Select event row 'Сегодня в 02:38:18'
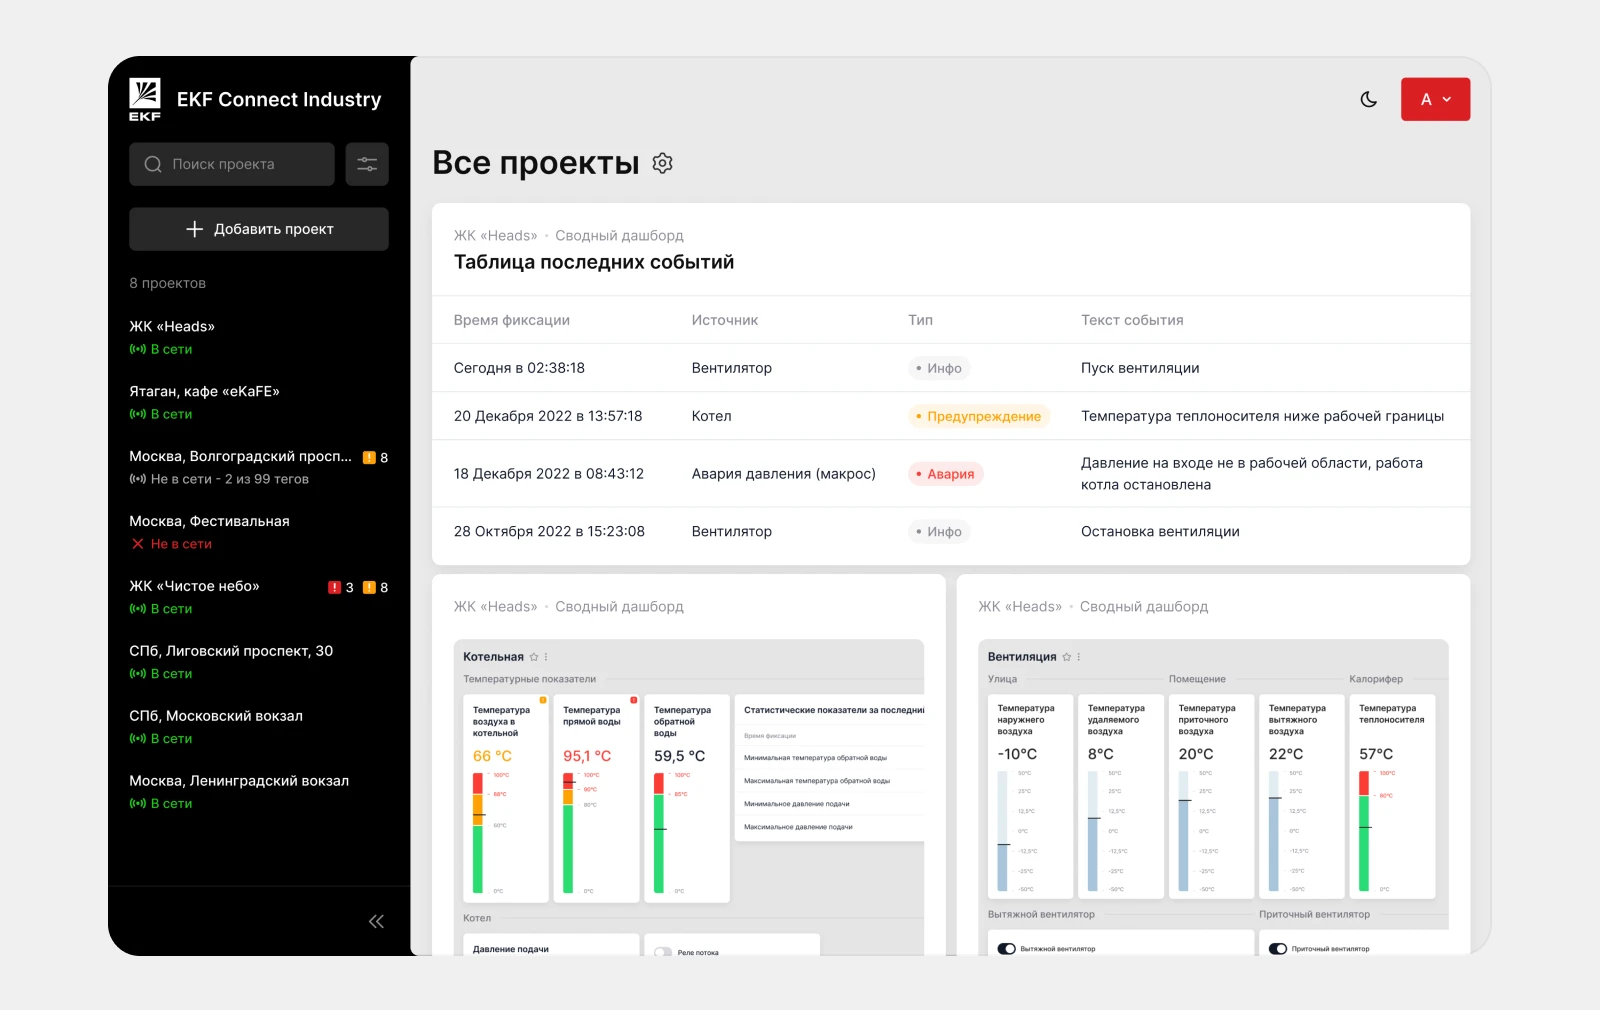This screenshot has width=1600, height=1010. [x=951, y=368]
